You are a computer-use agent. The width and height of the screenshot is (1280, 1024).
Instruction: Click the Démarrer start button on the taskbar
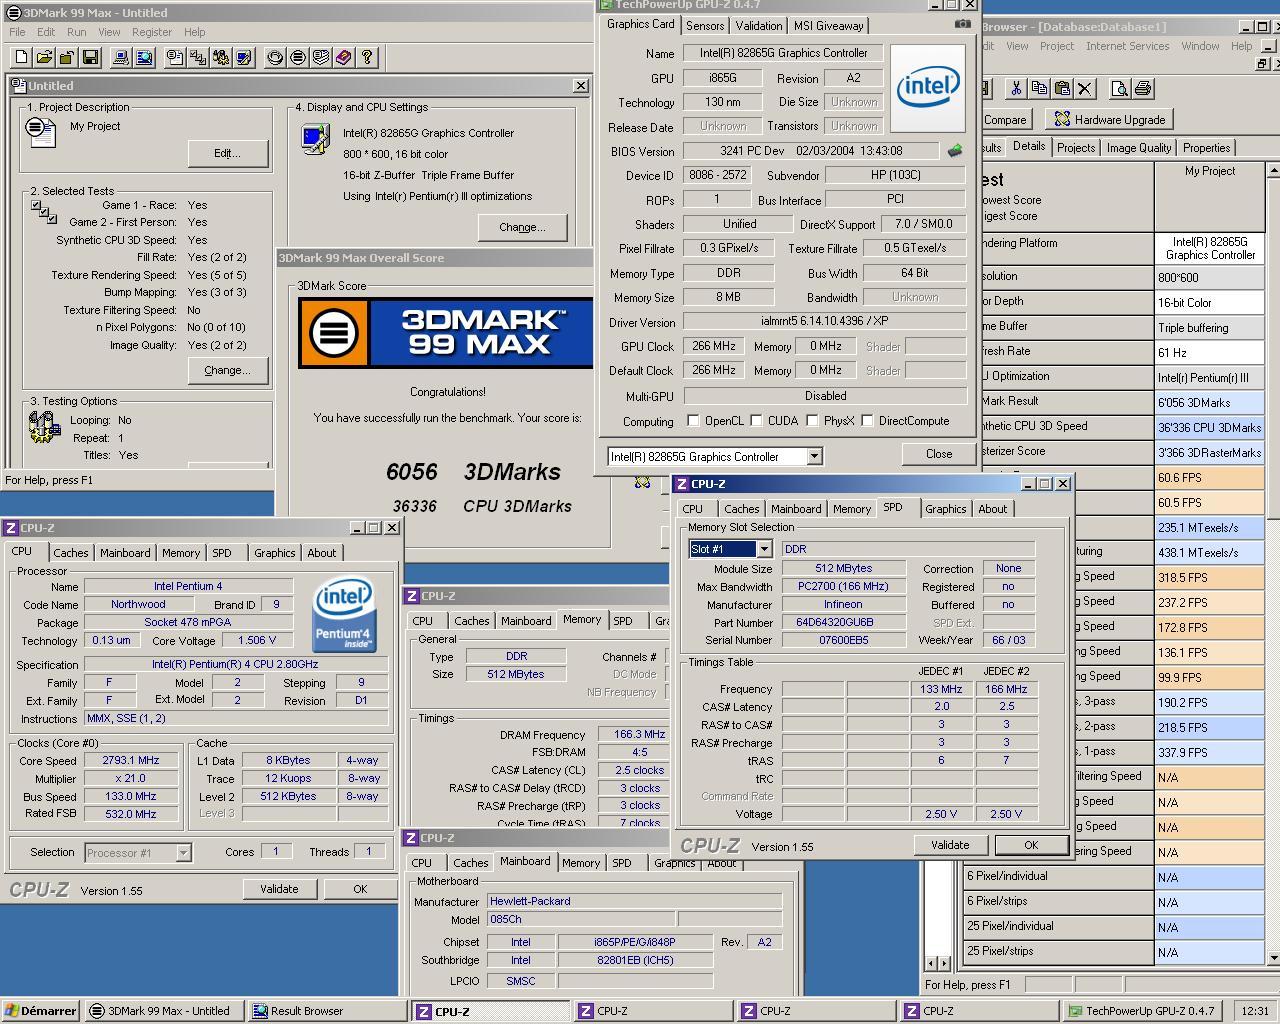41,1011
